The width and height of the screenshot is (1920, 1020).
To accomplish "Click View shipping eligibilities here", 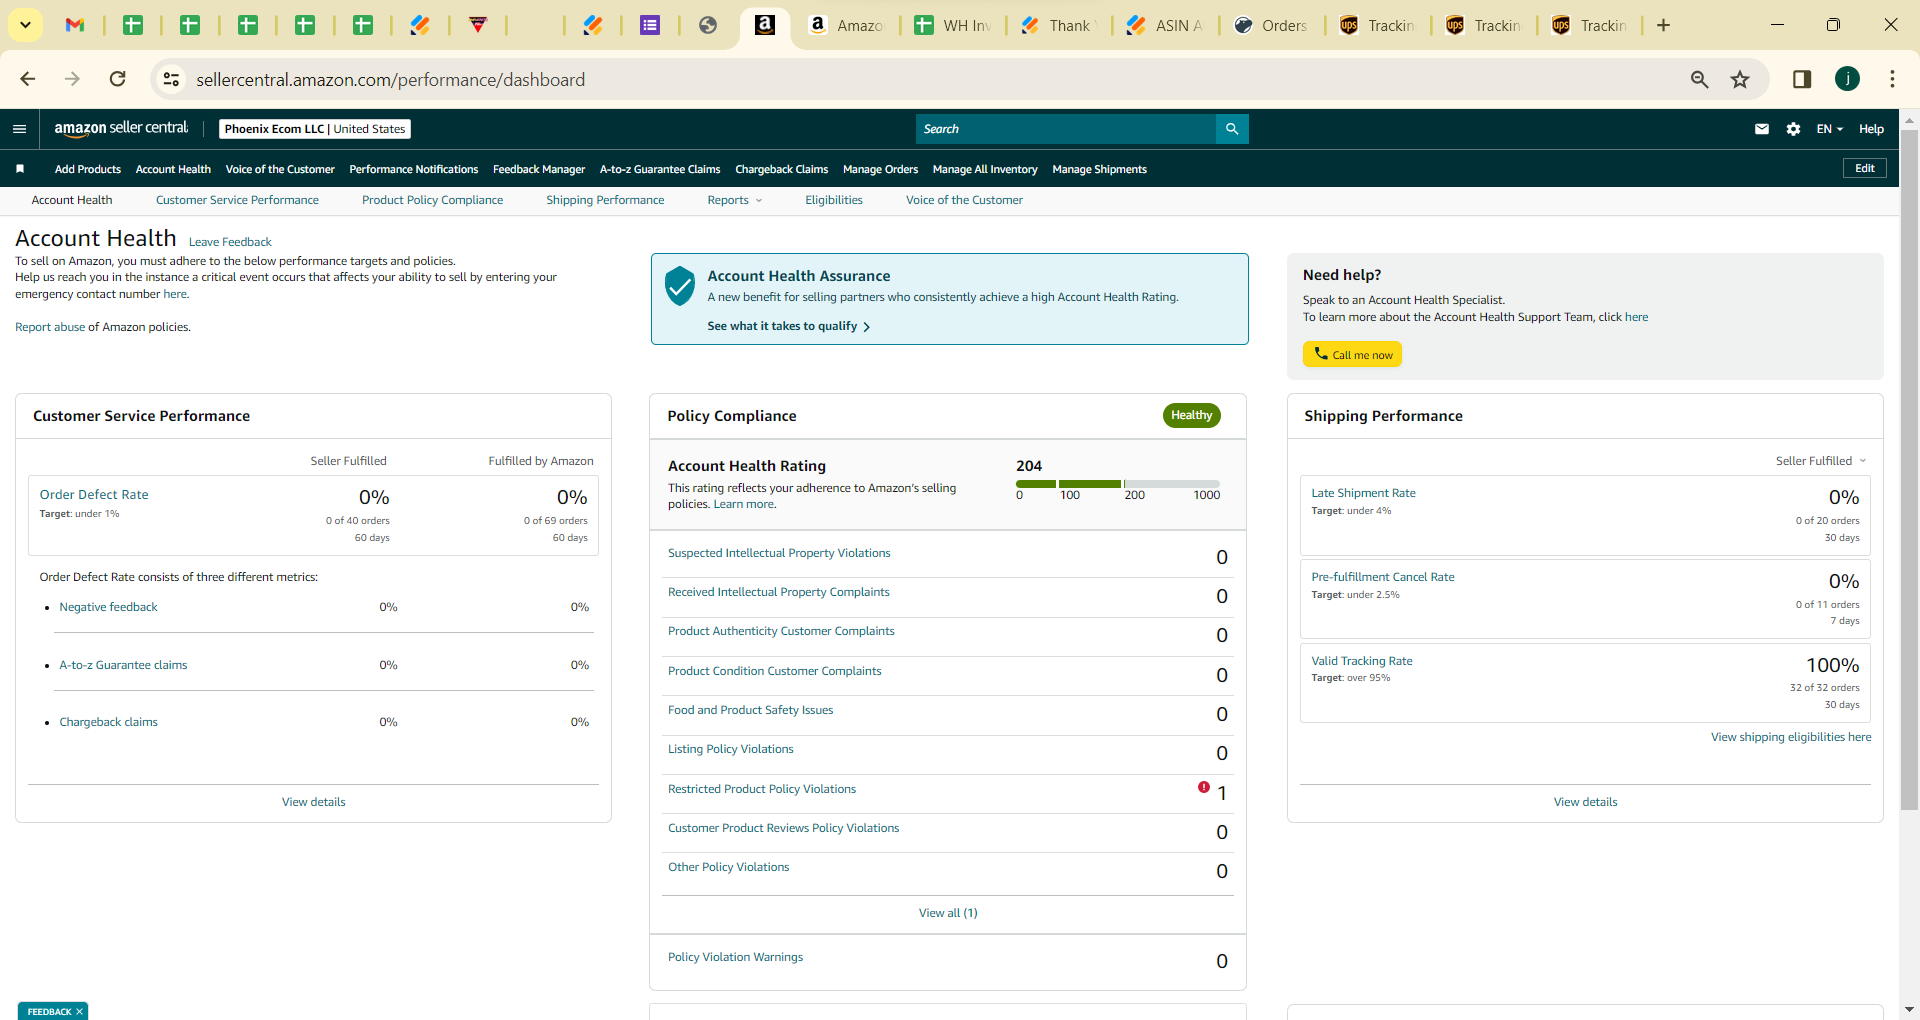I will [1791, 737].
